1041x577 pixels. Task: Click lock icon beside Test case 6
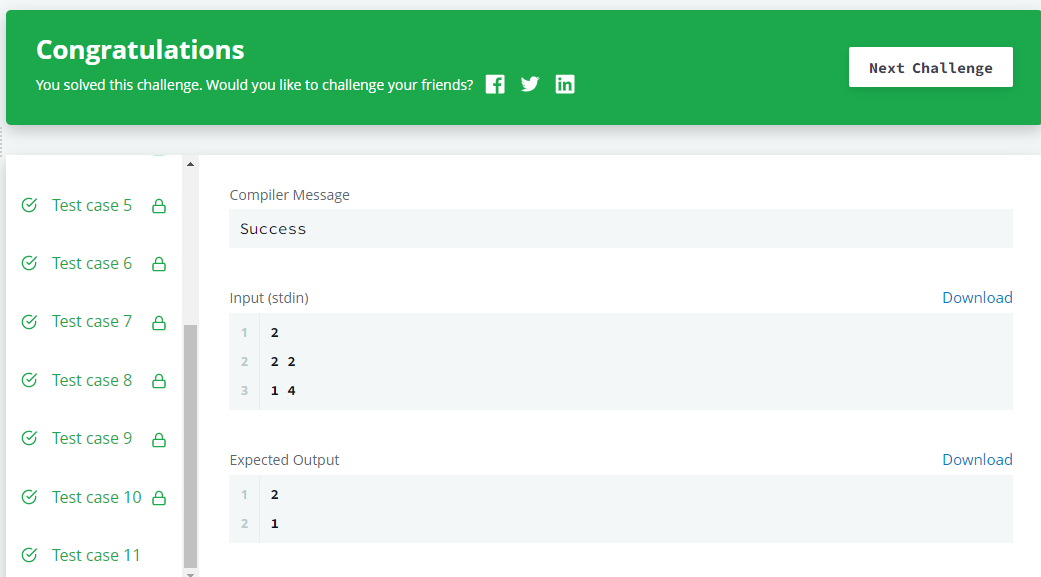159,264
